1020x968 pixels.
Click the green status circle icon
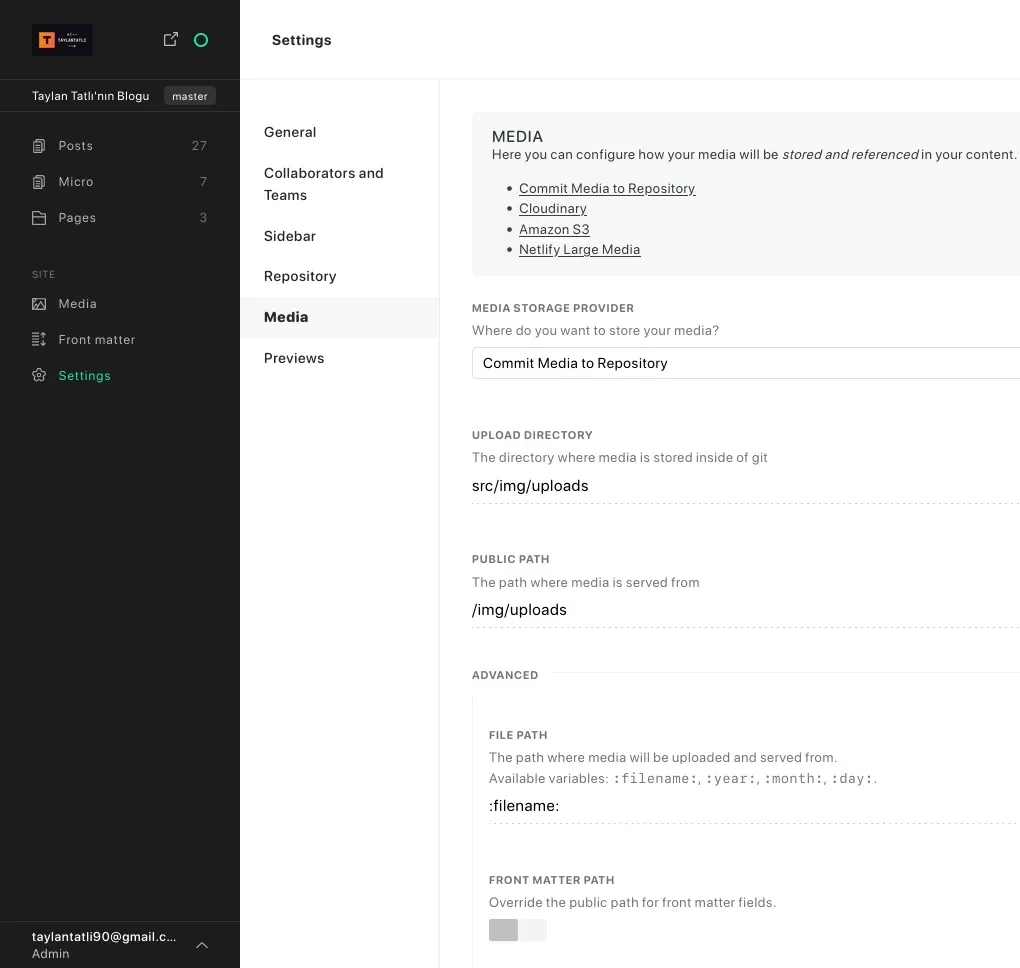pyautogui.click(x=201, y=40)
